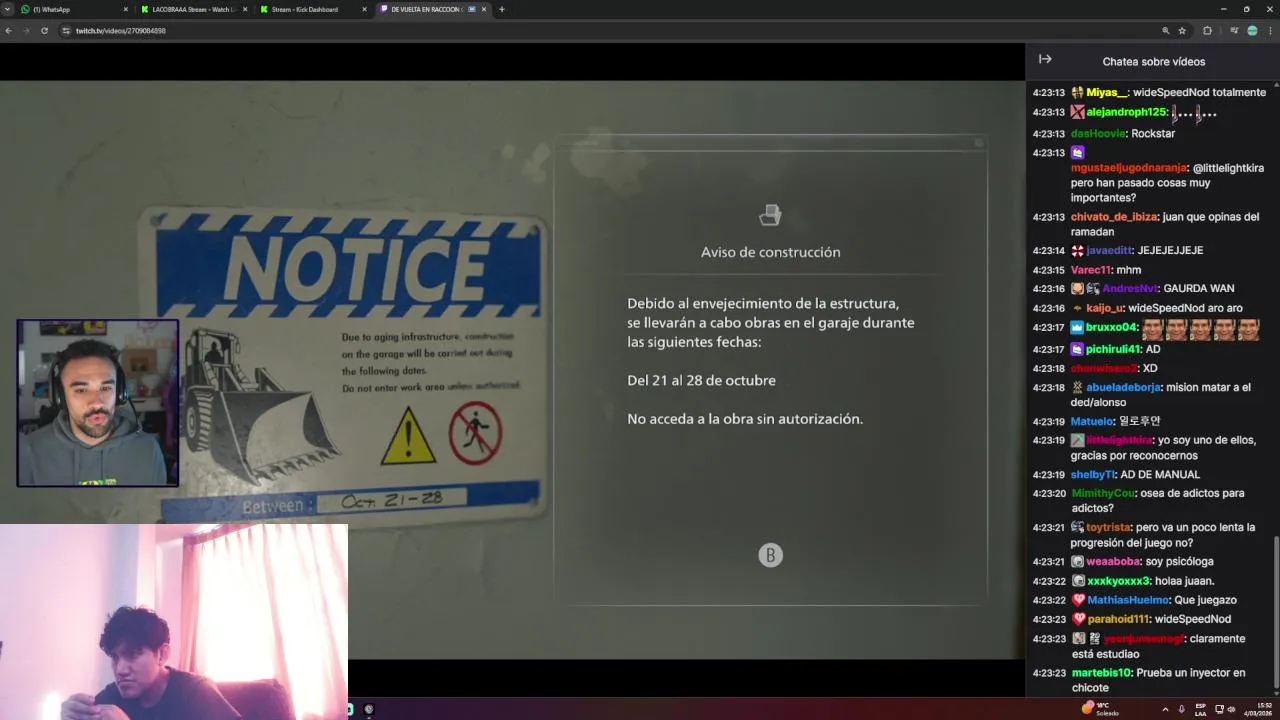Collapse the chat panel with the arrow icon
1280x720 pixels.
click(1045, 59)
